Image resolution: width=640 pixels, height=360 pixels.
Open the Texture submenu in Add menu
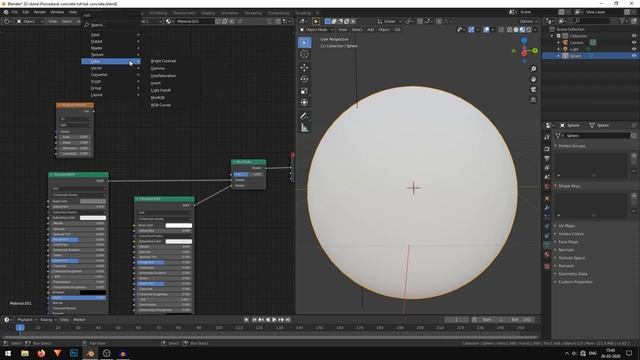pyautogui.click(x=111, y=54)
